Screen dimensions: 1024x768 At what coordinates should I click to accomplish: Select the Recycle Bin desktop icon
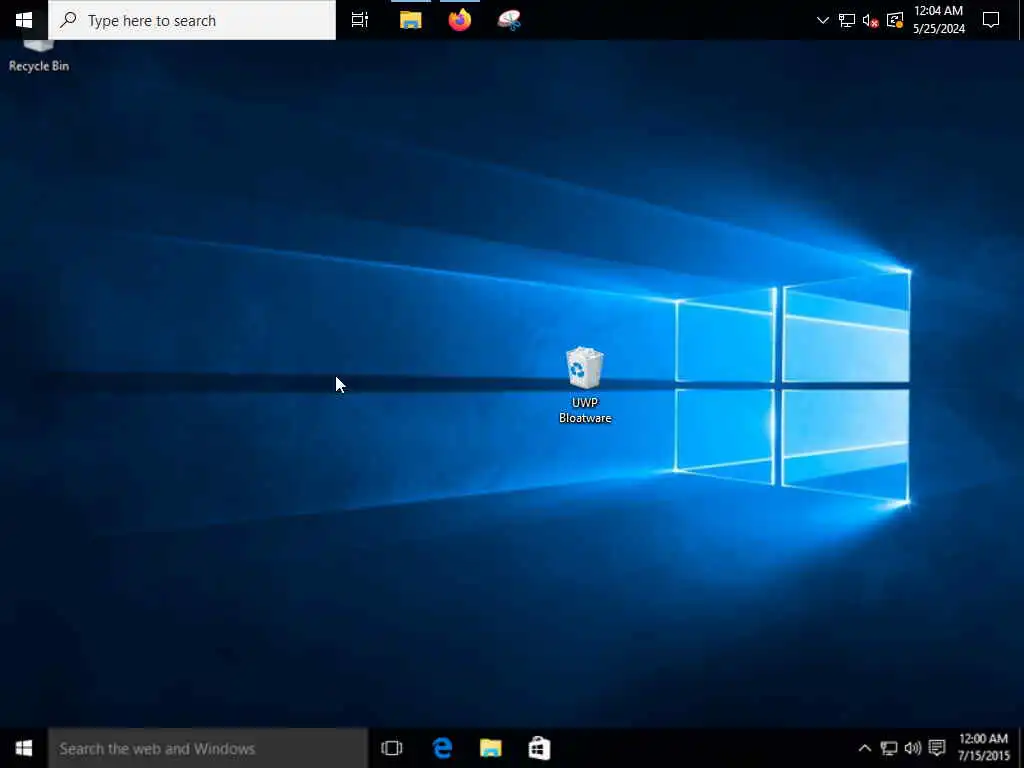(39, 56)
